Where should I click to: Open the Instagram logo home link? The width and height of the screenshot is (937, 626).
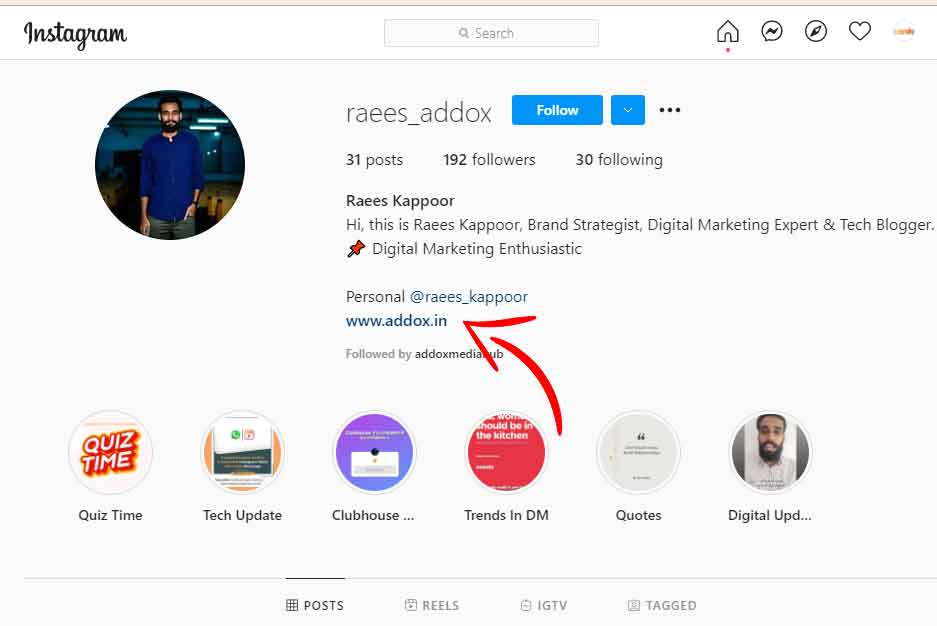(75, 34)
